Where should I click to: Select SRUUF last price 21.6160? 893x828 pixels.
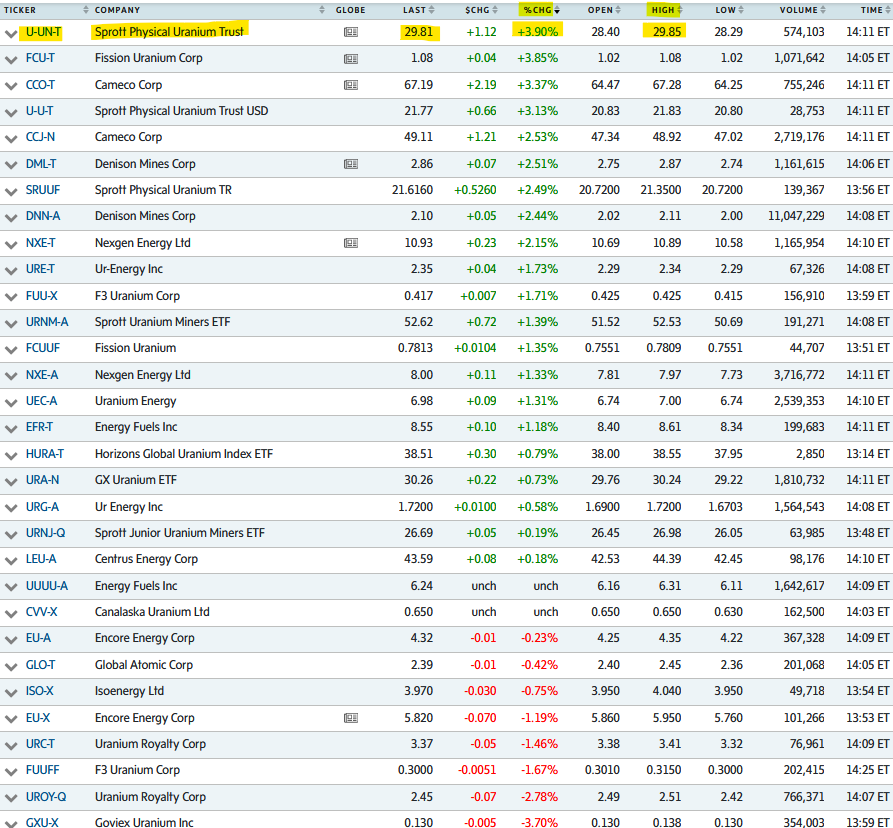coord(412,190)
